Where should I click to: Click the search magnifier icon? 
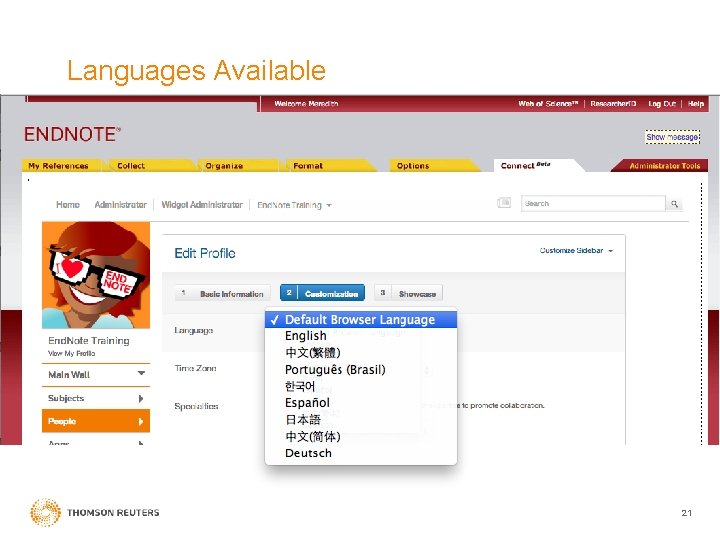point(674,204)
